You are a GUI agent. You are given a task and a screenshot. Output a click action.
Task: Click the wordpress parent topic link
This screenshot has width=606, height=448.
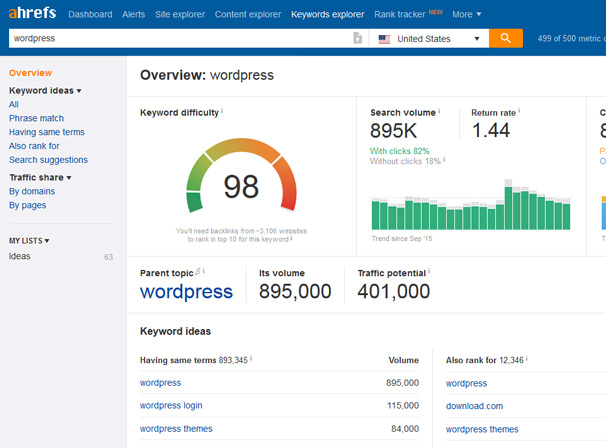pos(186,292)
